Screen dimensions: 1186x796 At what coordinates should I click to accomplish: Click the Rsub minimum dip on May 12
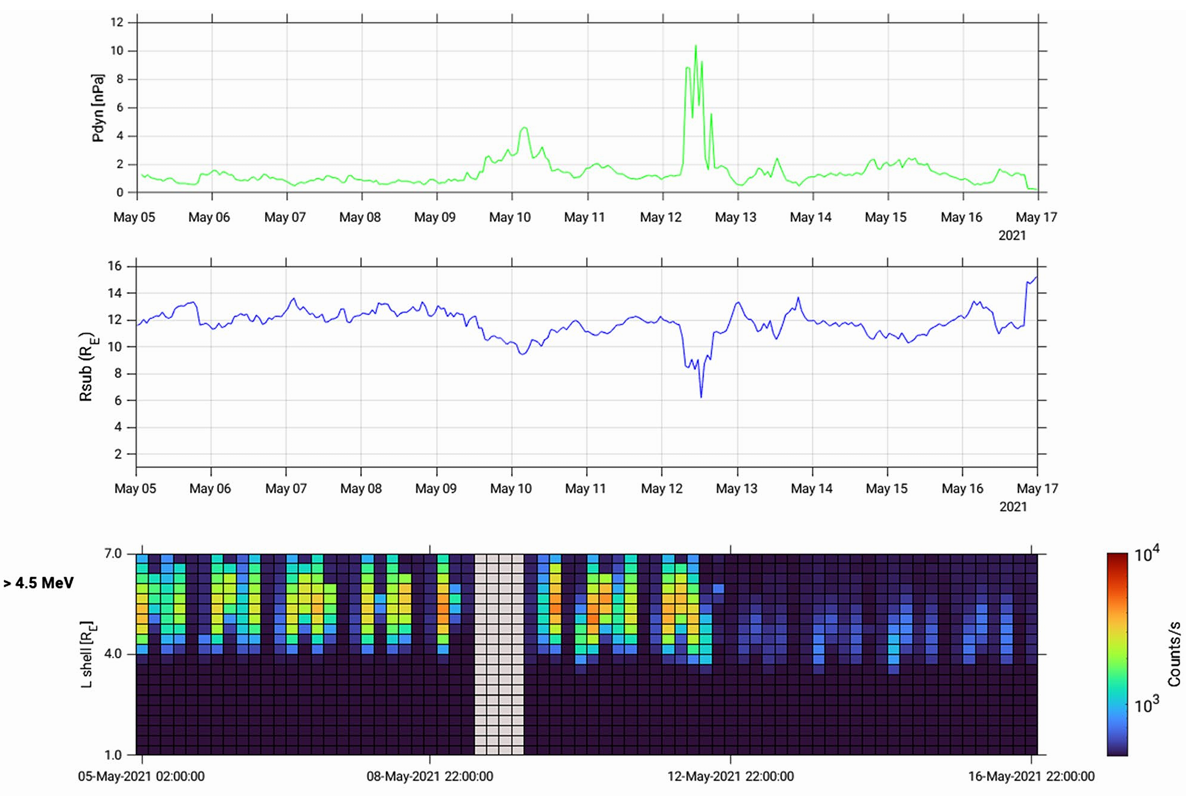[701, 395]
